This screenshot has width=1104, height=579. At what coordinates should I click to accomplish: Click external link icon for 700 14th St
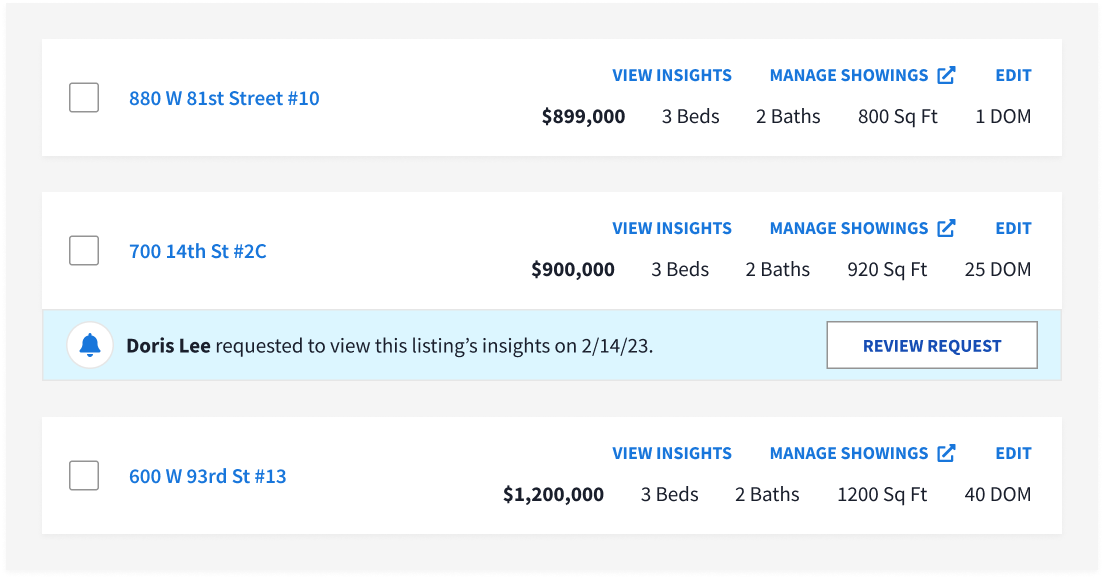[x=946, y=228]
